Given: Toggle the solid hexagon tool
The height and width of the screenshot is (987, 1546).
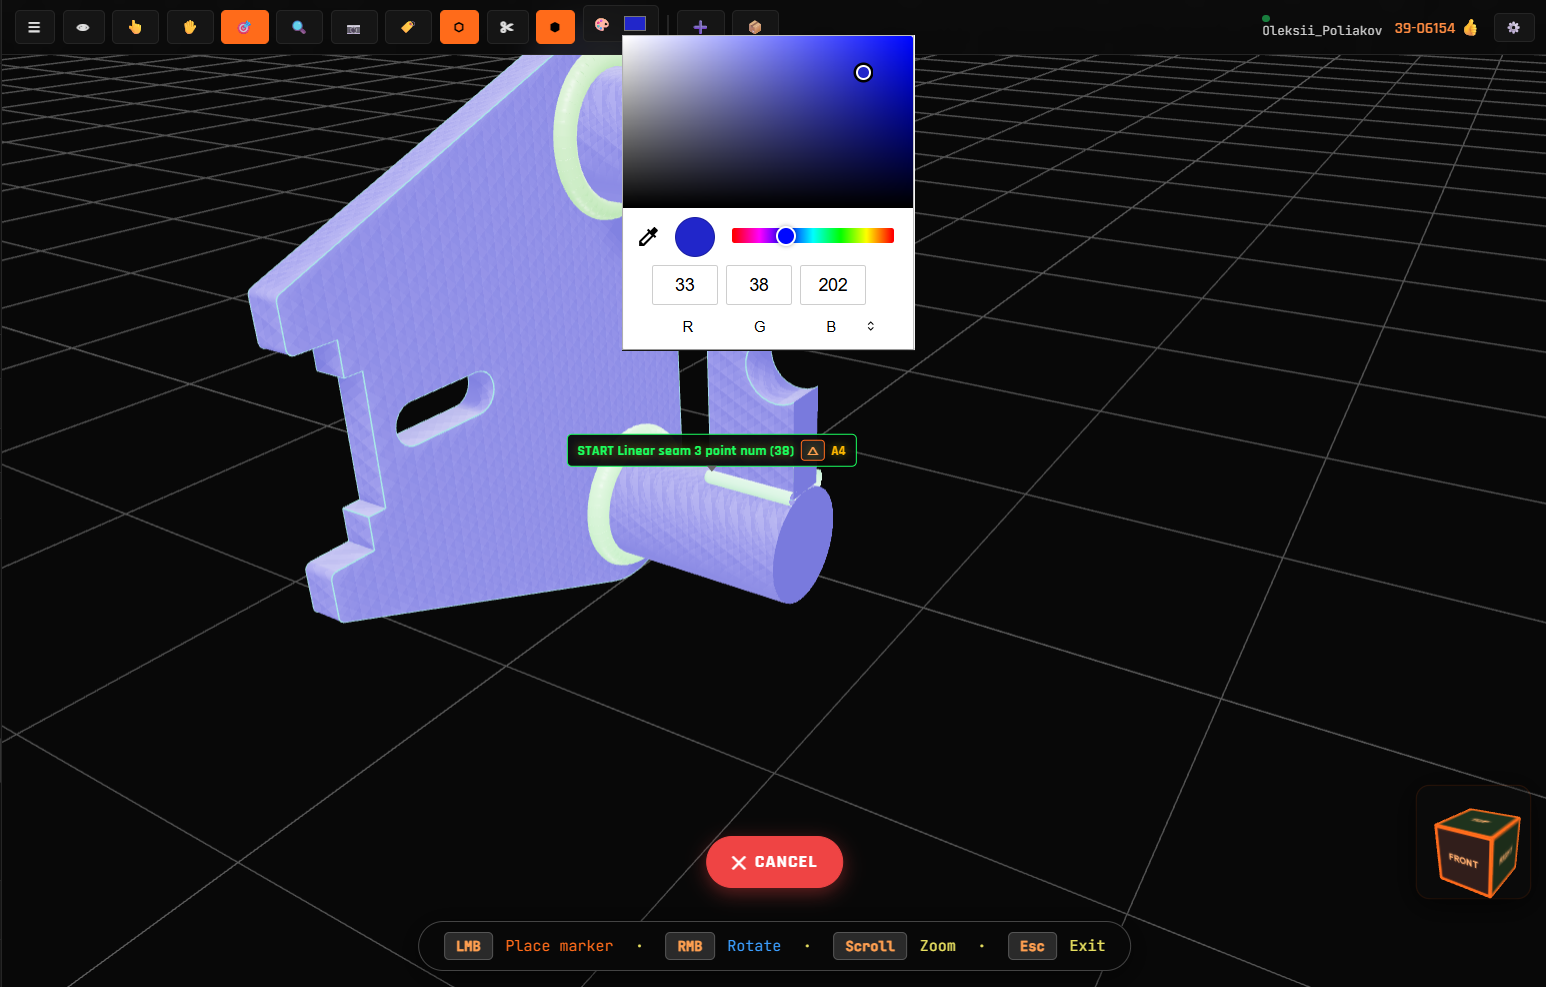Looking at the screenshot, I should pos(555,27).
